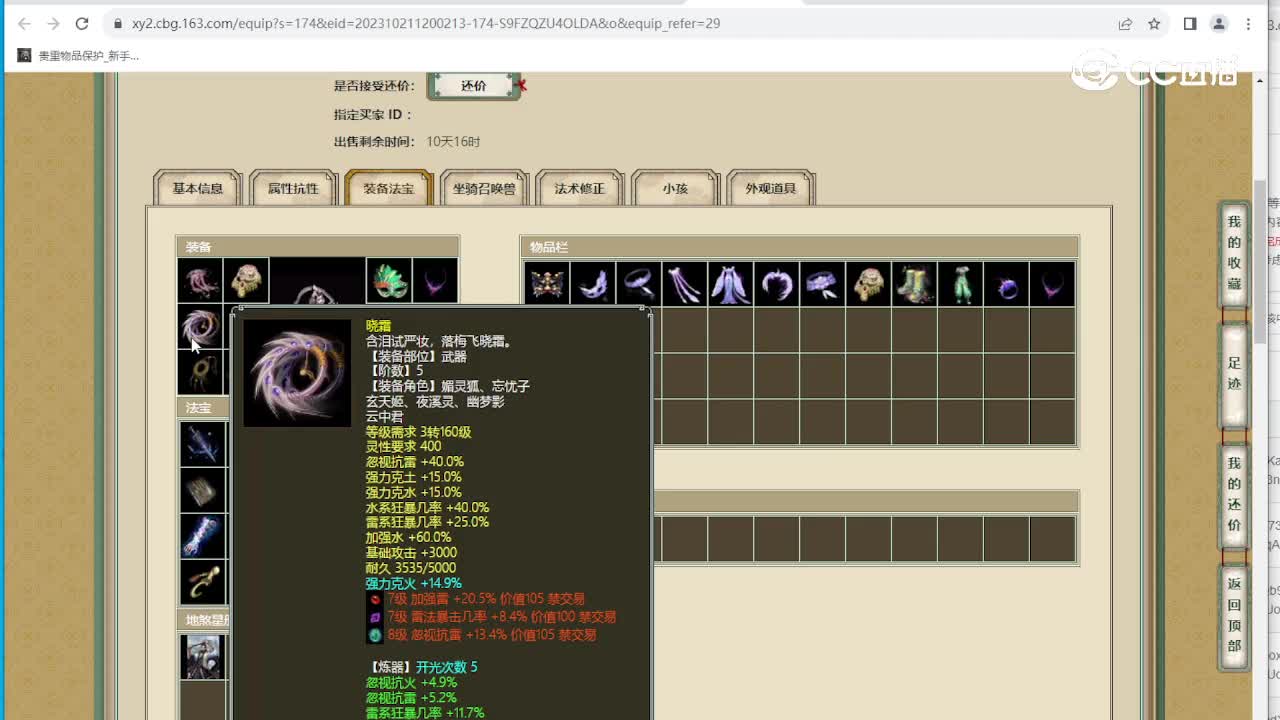Screen dimensions: 1280x720
Task: Open the 小孩 tab
Action: coord(675,188)
